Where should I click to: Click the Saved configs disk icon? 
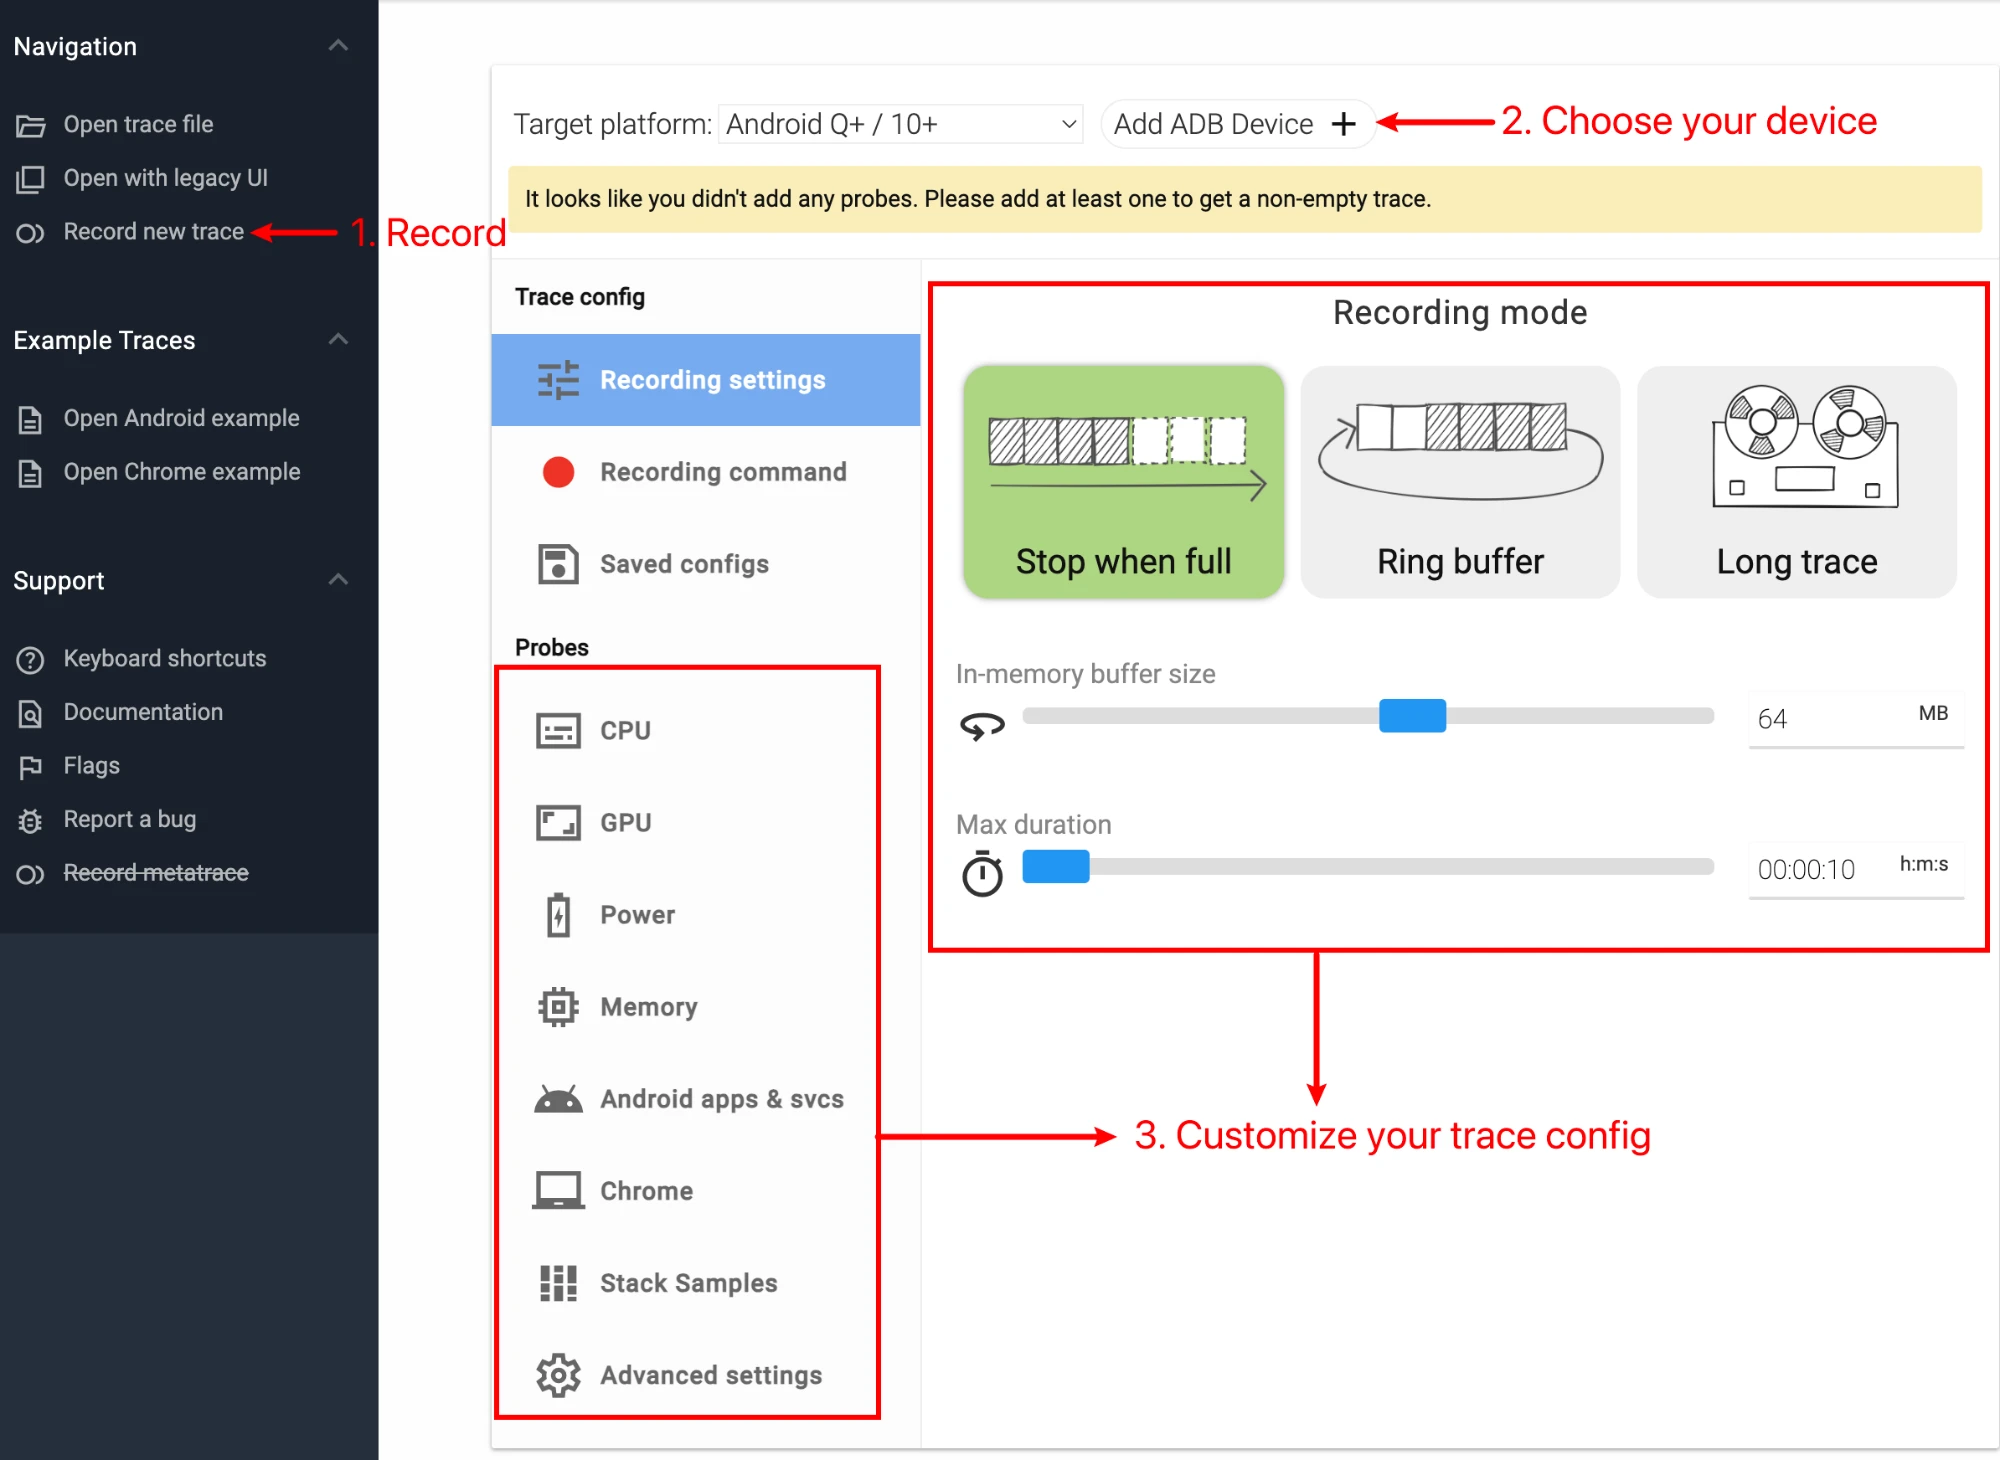558,564
